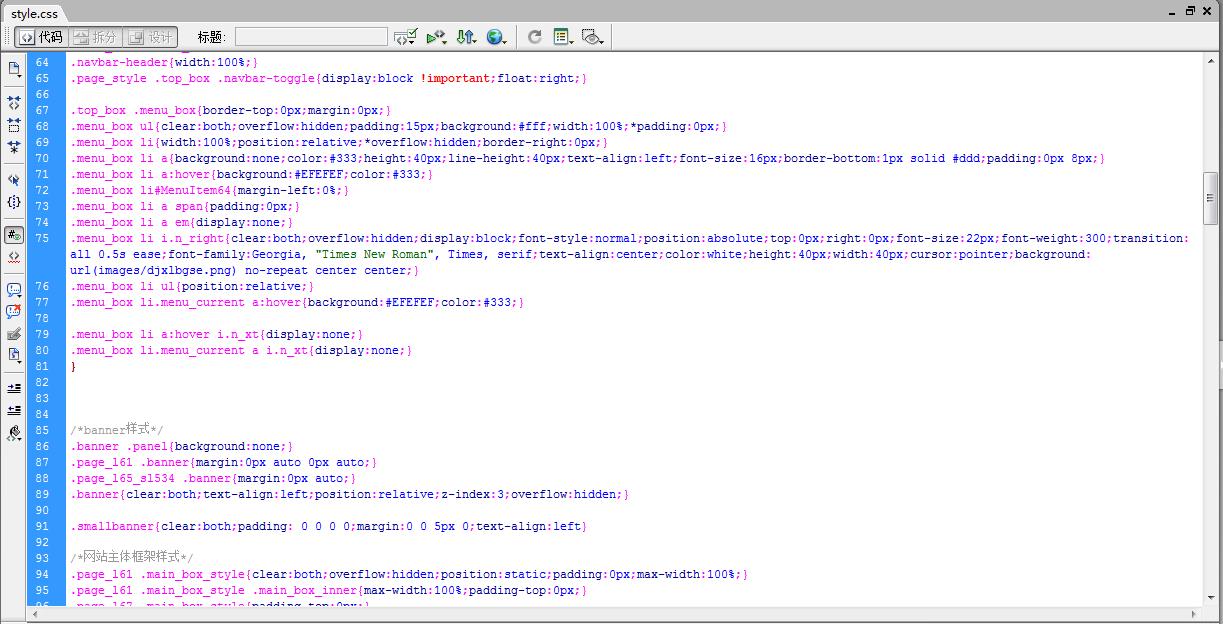The image size is (1223, 624).
Task: Indent the selected code
Action: click(x=14, y=388)
